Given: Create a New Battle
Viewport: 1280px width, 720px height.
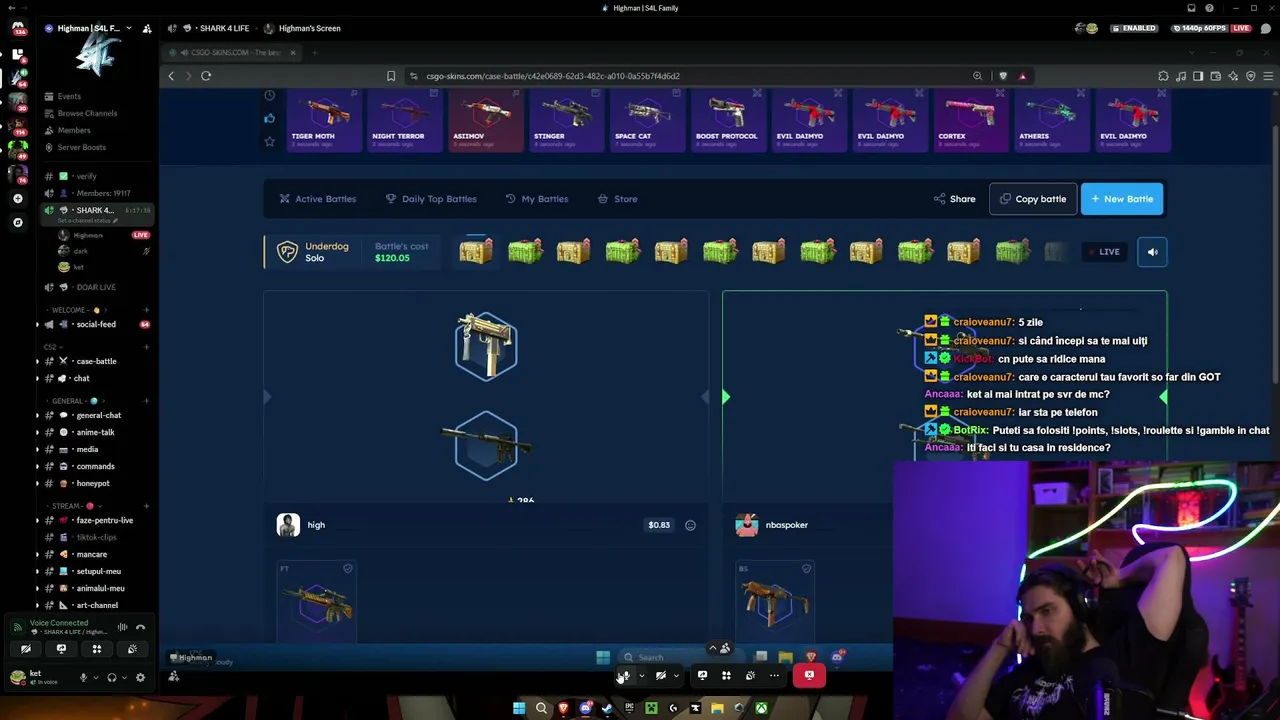Looking at the screenshot, I should (x=1122, y=199).
